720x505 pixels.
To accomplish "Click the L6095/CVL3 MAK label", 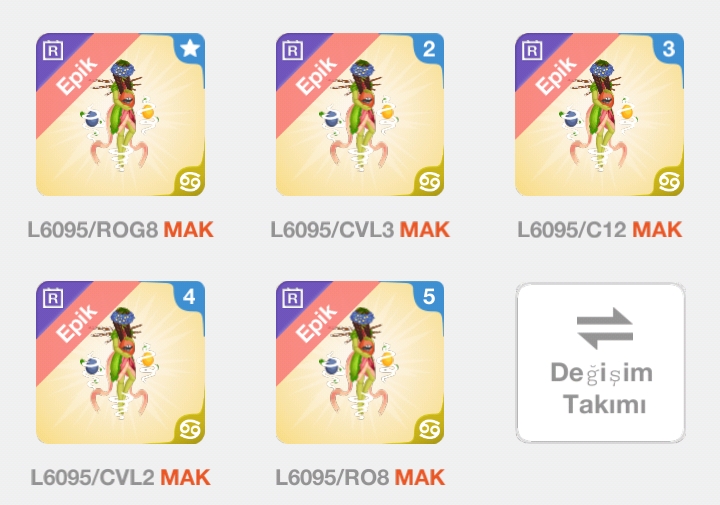I will point(360,230).
